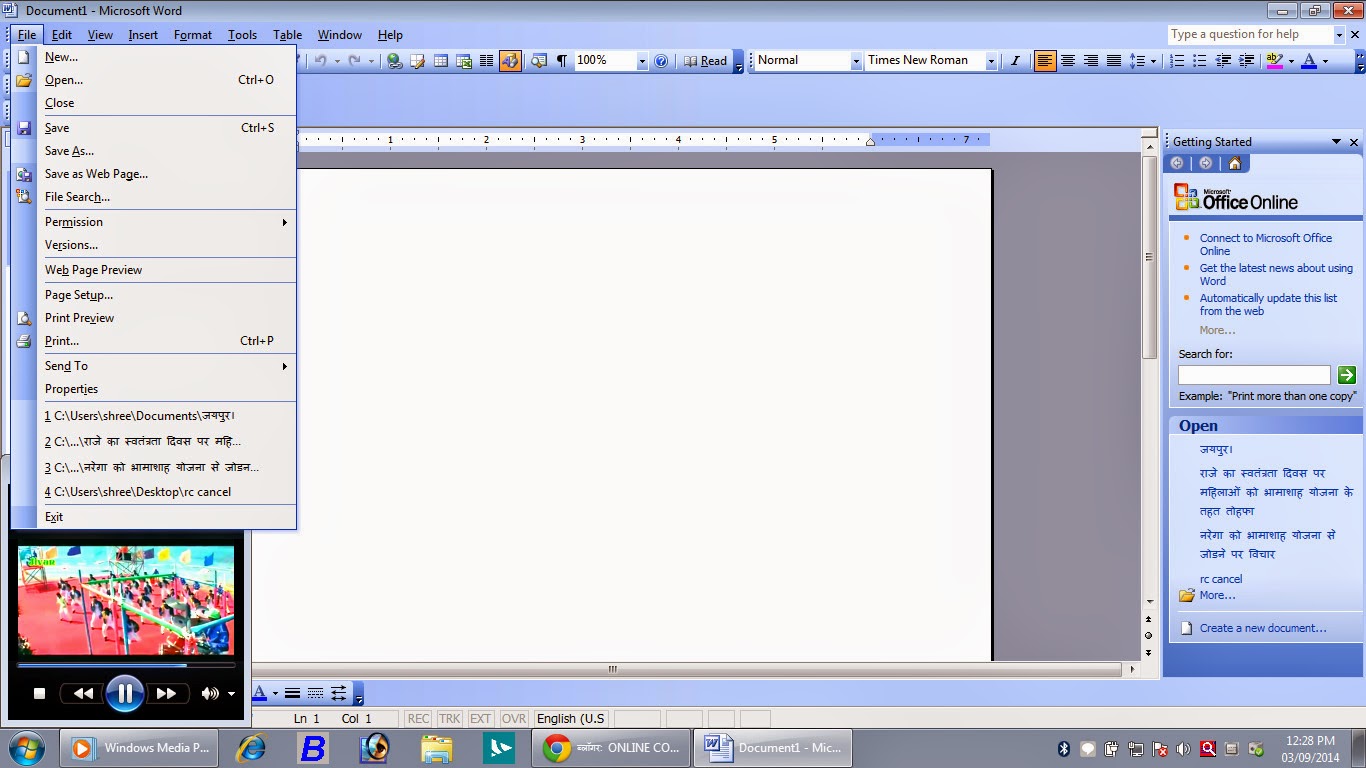
Task: Open the Font color dropdown arrow
Action: click(1324, 61)
